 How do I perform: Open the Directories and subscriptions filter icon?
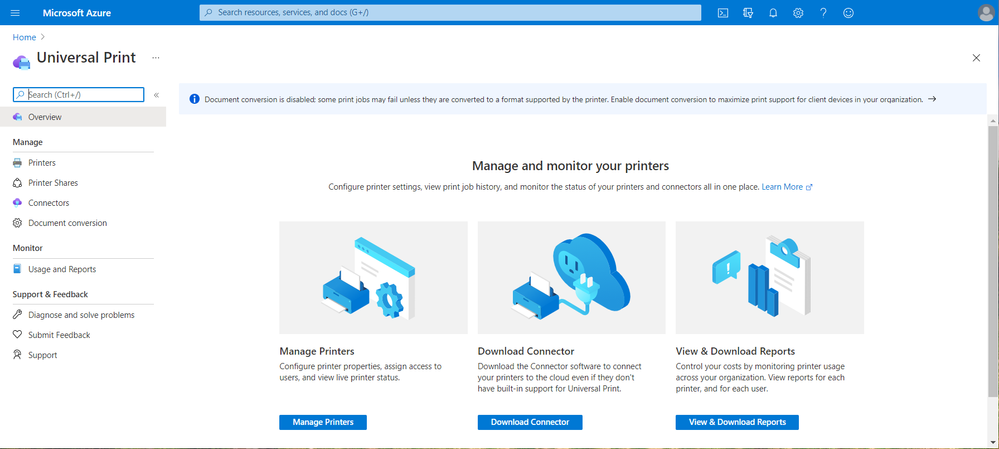(x=748, y=13)
